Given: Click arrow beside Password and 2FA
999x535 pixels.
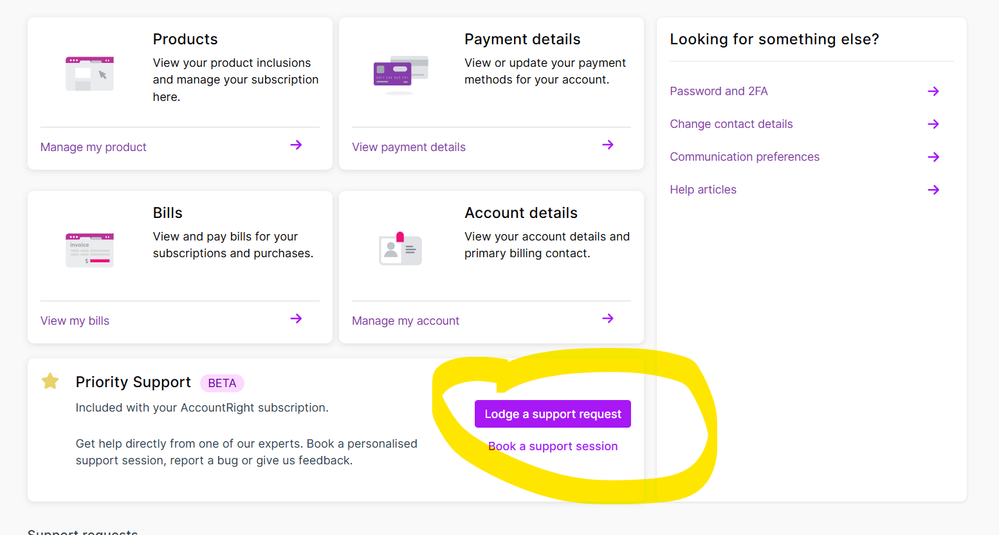Looking at the screenshot, I should (933, 91).
